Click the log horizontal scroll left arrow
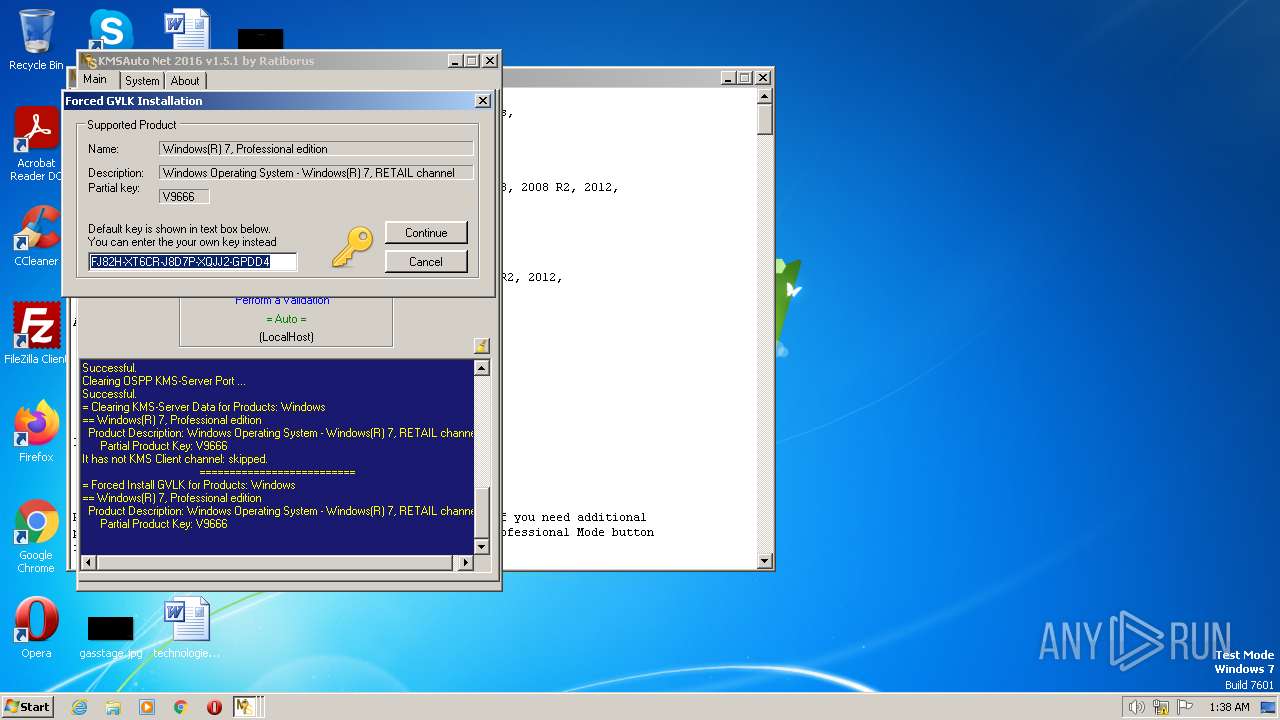The height and width of the screenshot is (720, 1280). pyautogui.click(x=88, y=563)
